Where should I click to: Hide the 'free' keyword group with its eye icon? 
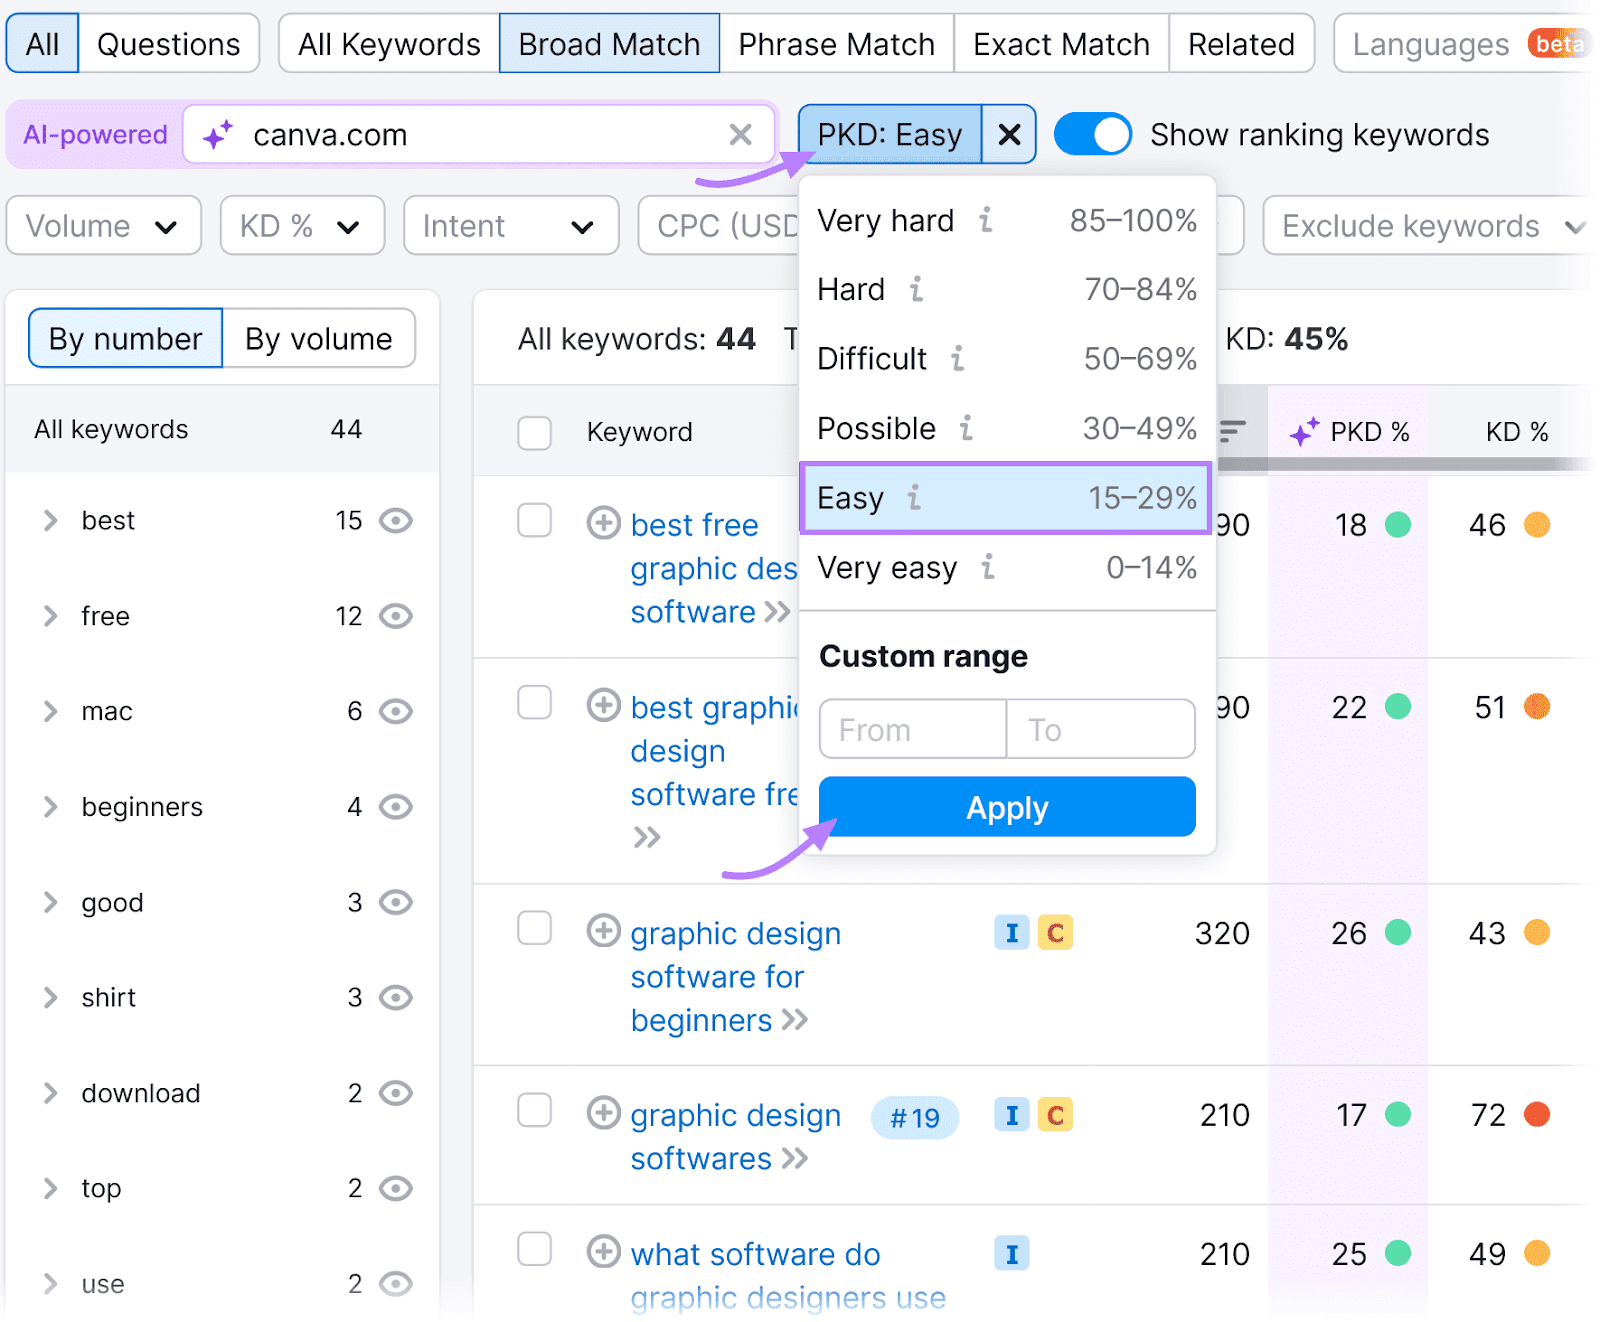(x=397, y=616)
